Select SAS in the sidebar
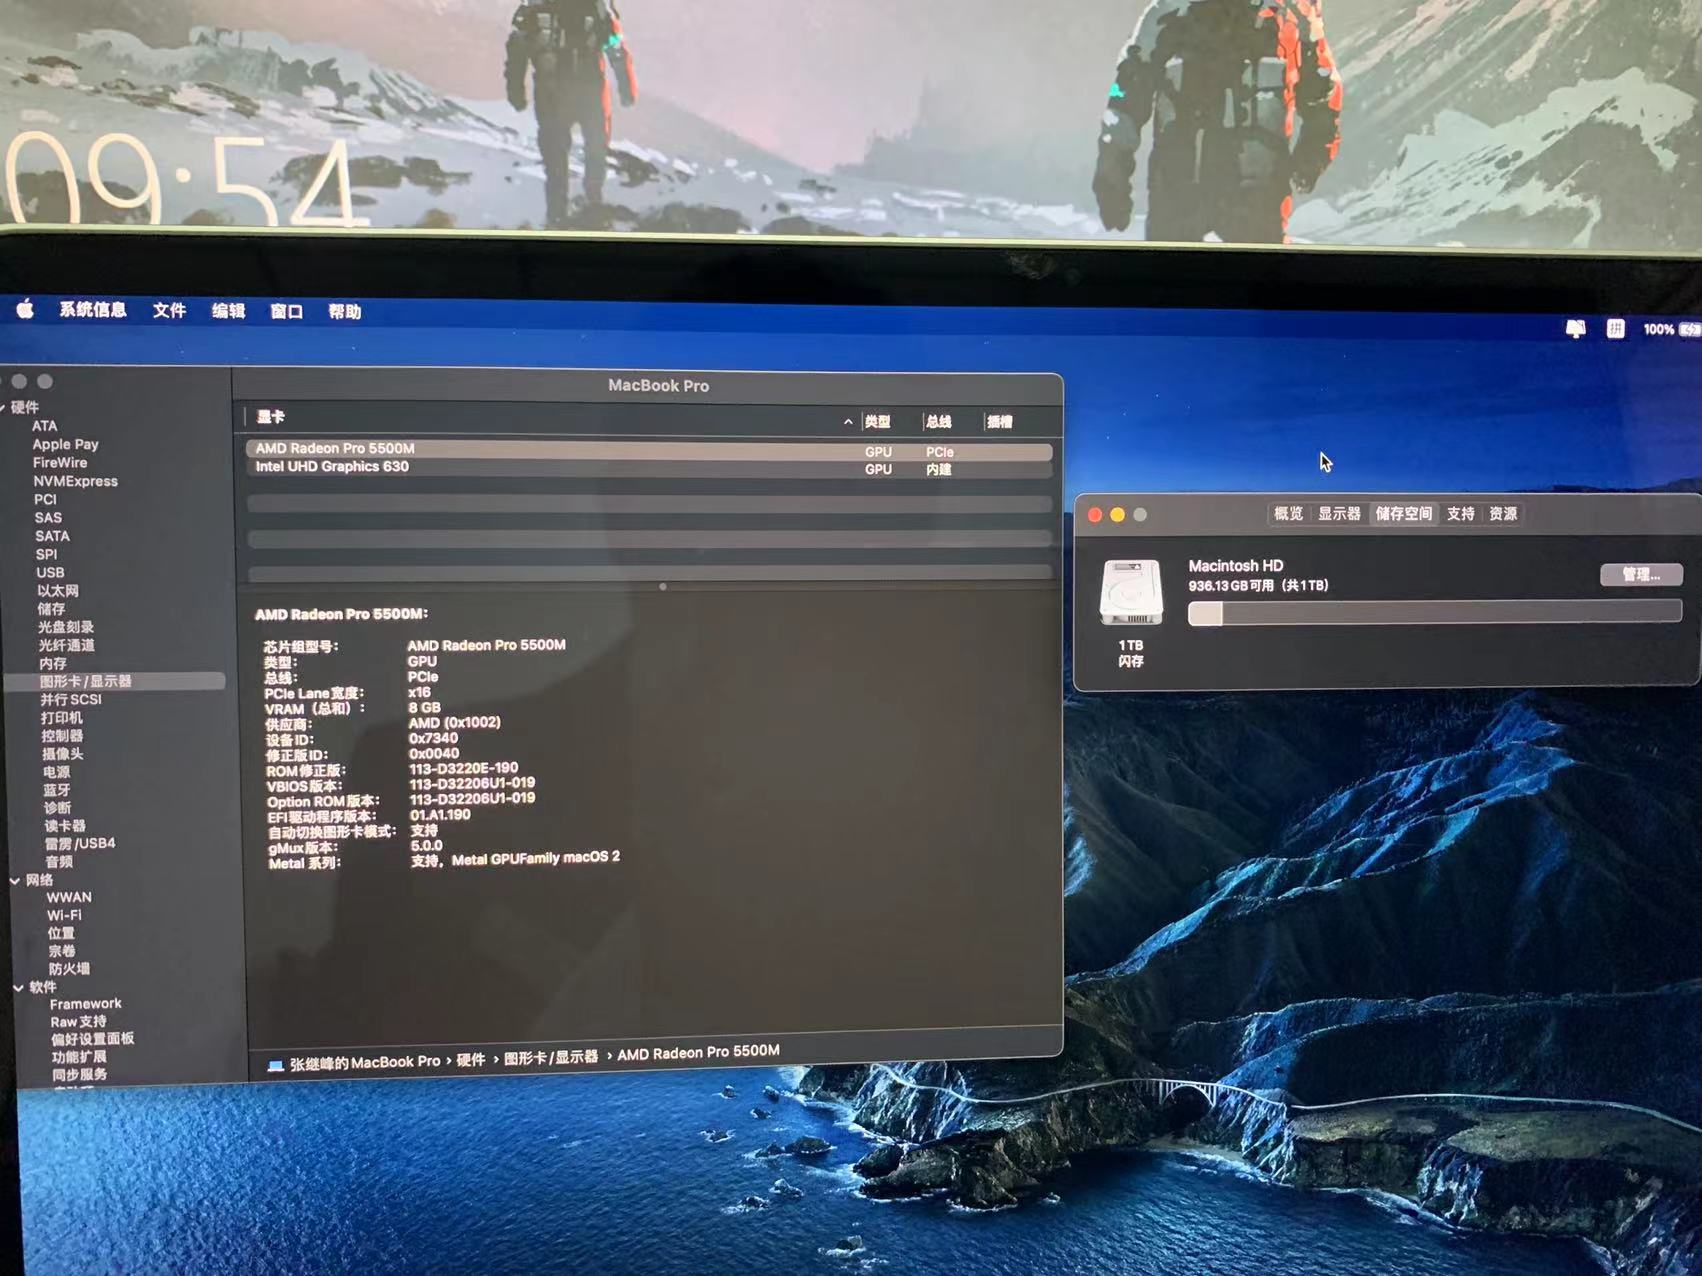Viewport: 1702px width, 1276px height. [48, 518]
